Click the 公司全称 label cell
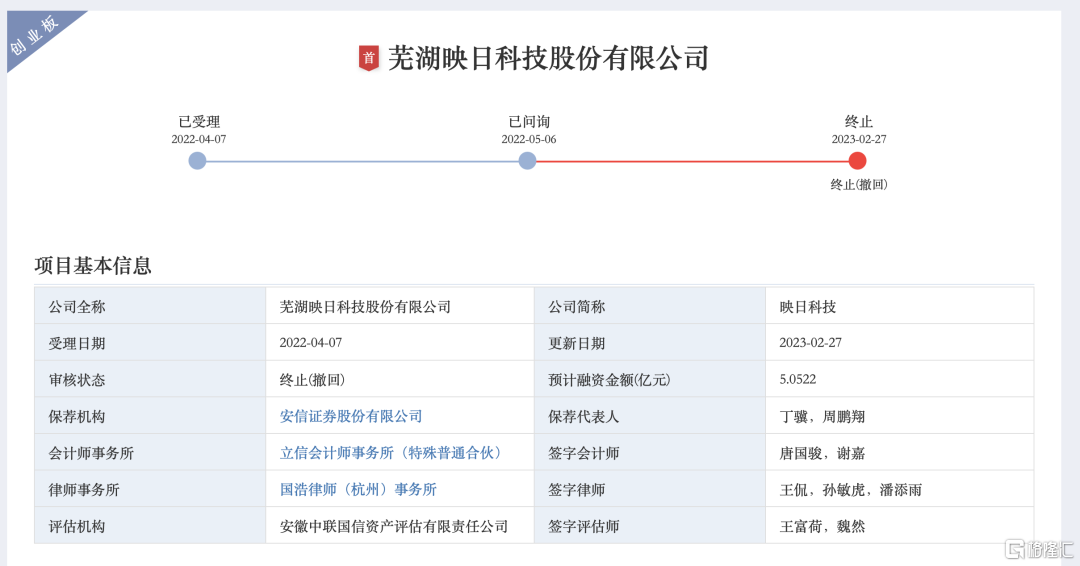This screenshot has width=1080, height=566. point(150,306)
